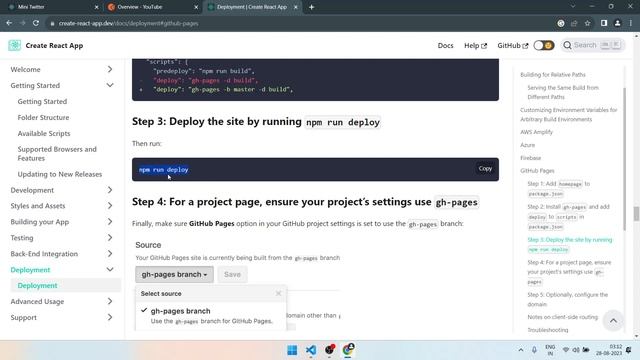The height and width of the screenshot is (360, 640).
Task: Open Step 5 domain configuration link
Action: point(567,299)
